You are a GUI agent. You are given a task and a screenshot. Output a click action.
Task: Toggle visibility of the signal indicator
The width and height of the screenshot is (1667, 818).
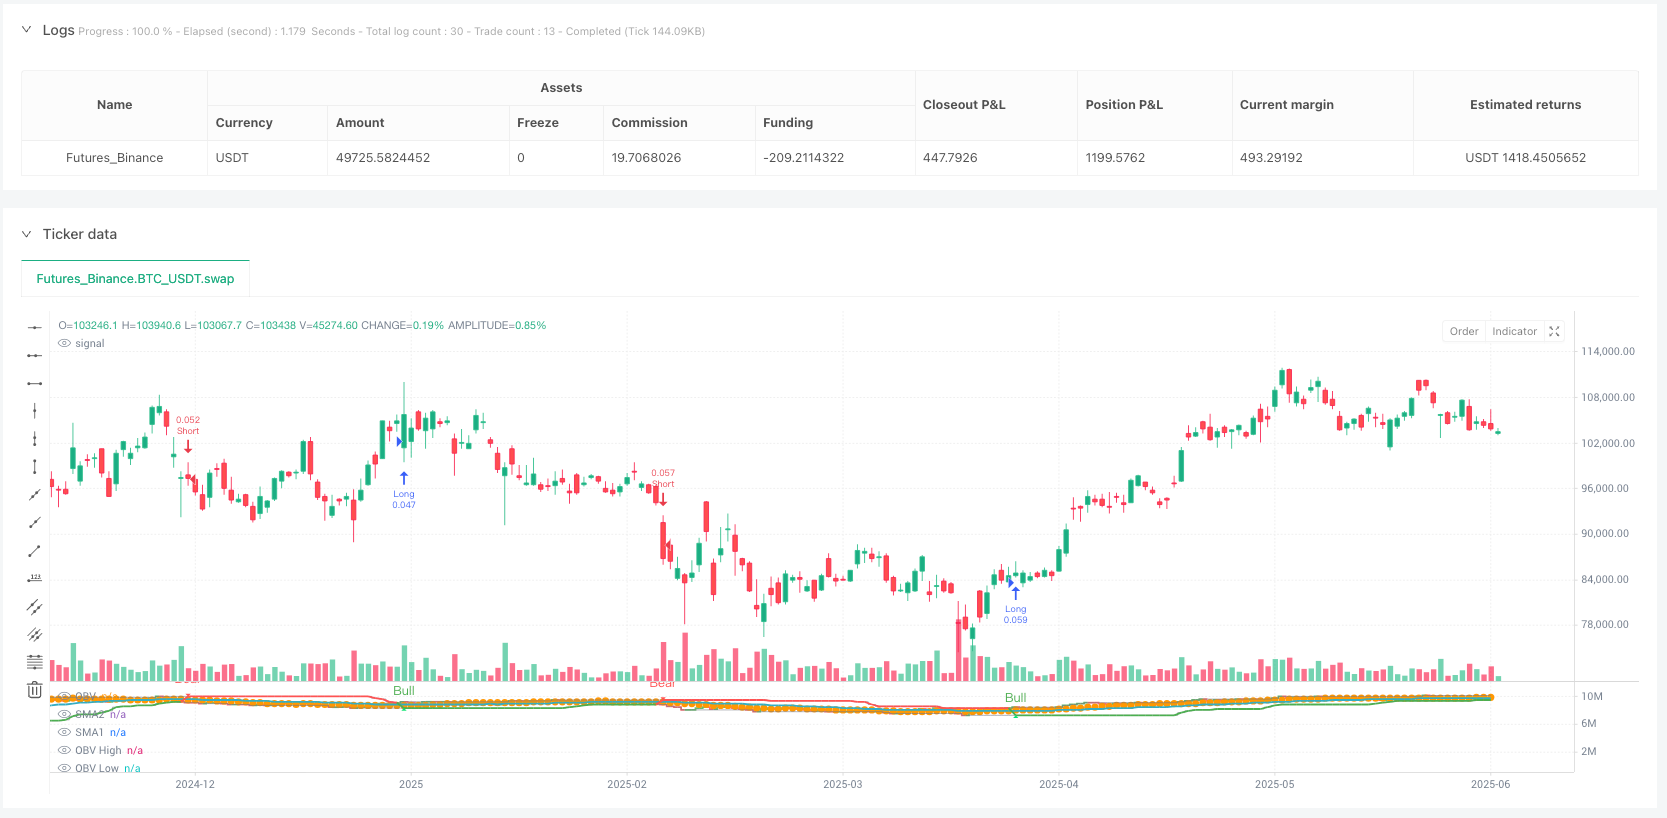pos(65,343)
